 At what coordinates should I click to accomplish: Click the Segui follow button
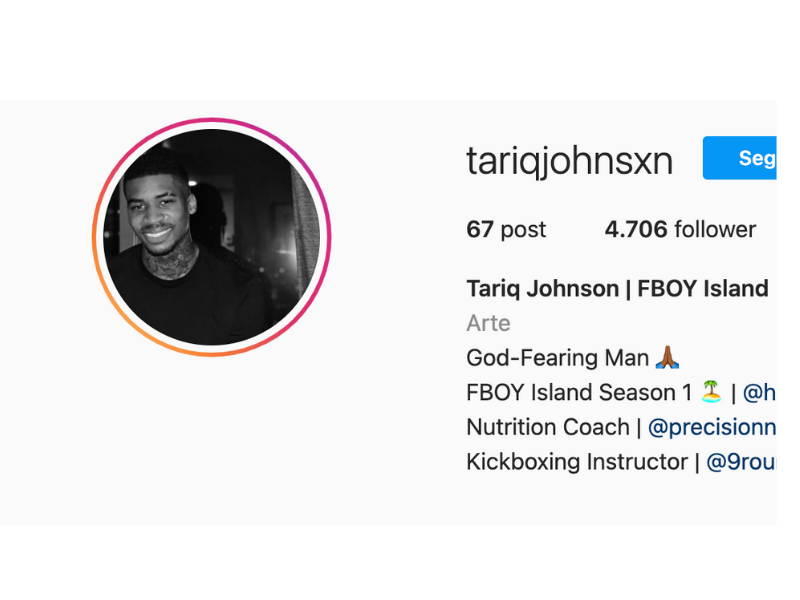[x=739, y=158]
